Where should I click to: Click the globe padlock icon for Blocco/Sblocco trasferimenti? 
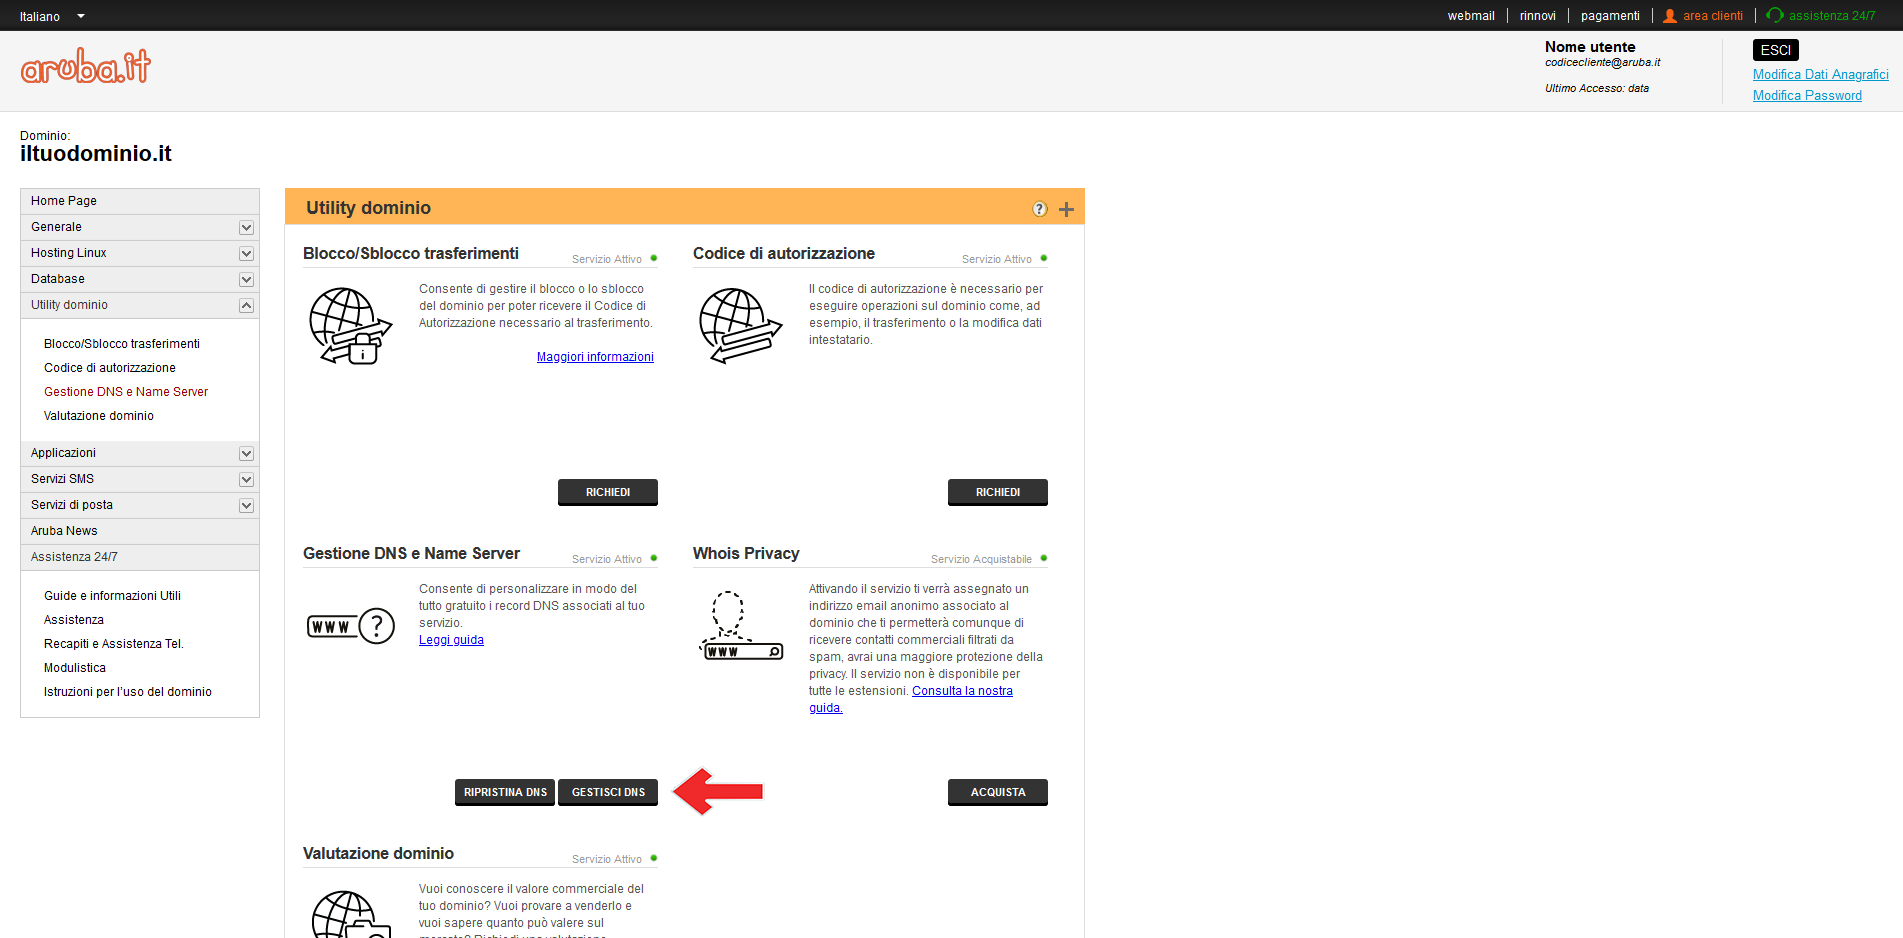click(x=351, y=326)
